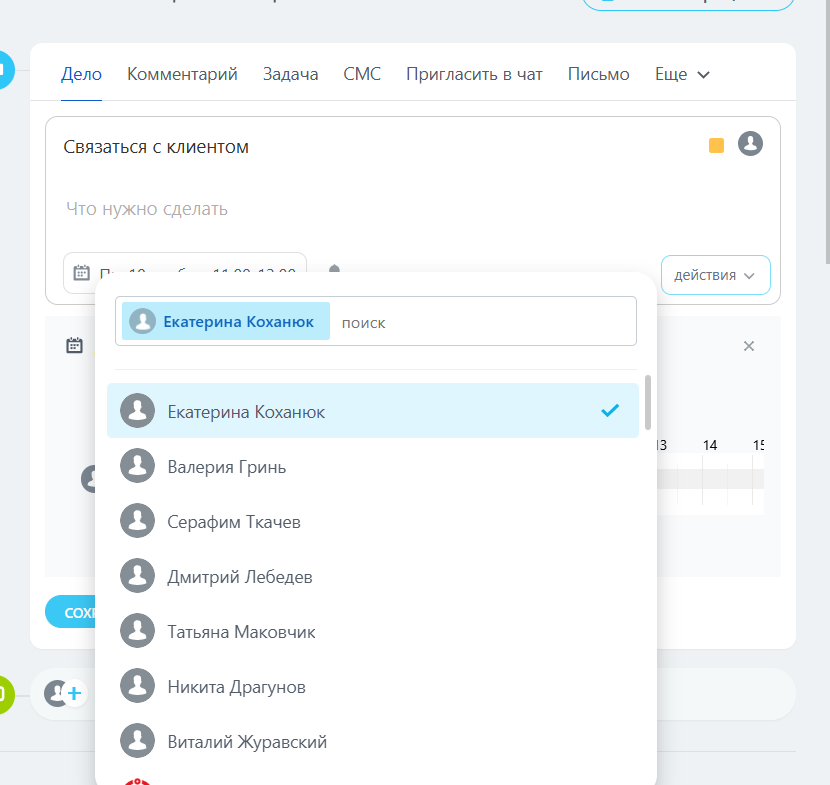Expand the Еще dropdown menu
This screenshot has width=830, height=785.
pos(682,74)
